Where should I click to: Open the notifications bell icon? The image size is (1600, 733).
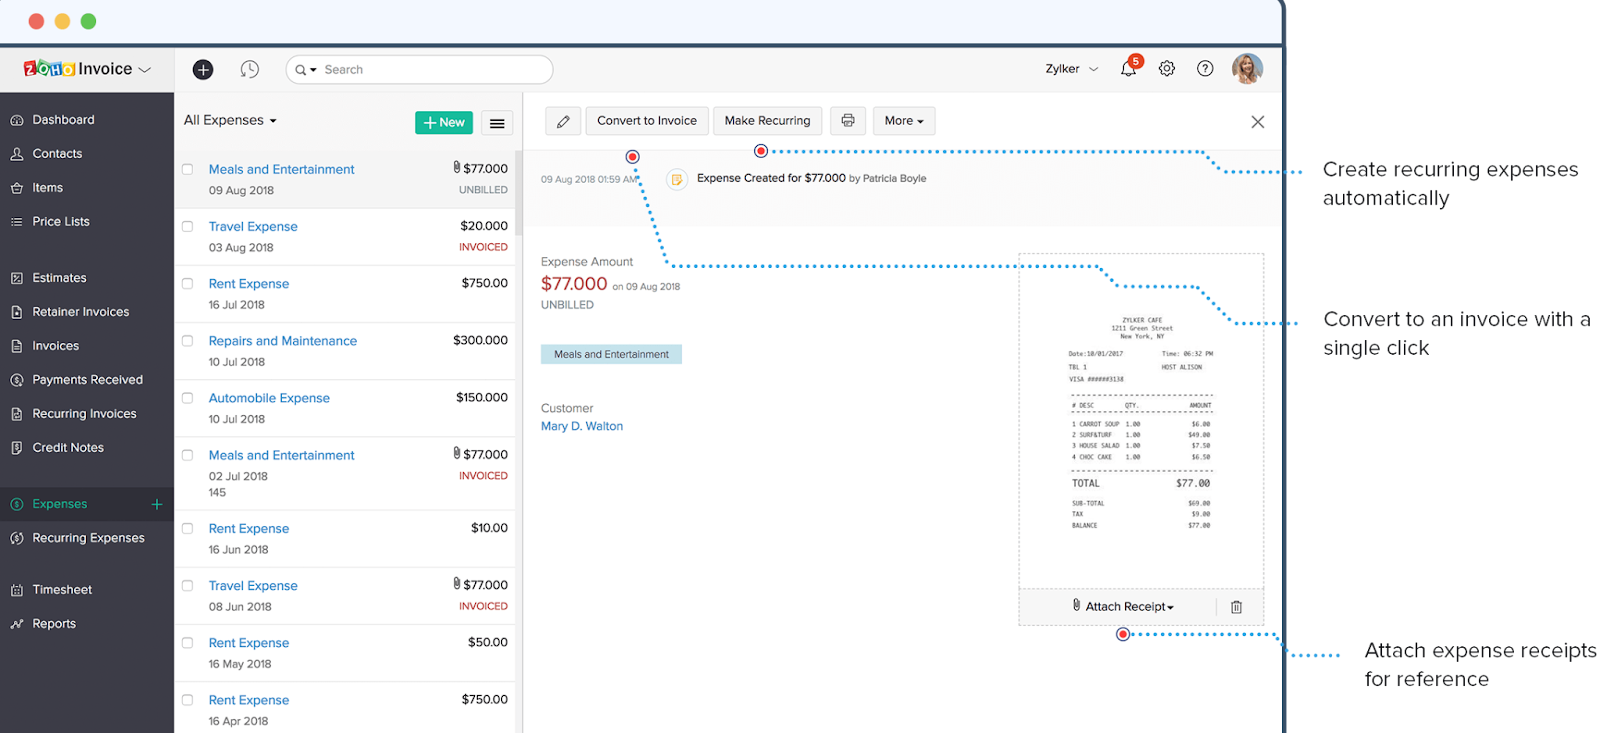[x=1128, y=69]
